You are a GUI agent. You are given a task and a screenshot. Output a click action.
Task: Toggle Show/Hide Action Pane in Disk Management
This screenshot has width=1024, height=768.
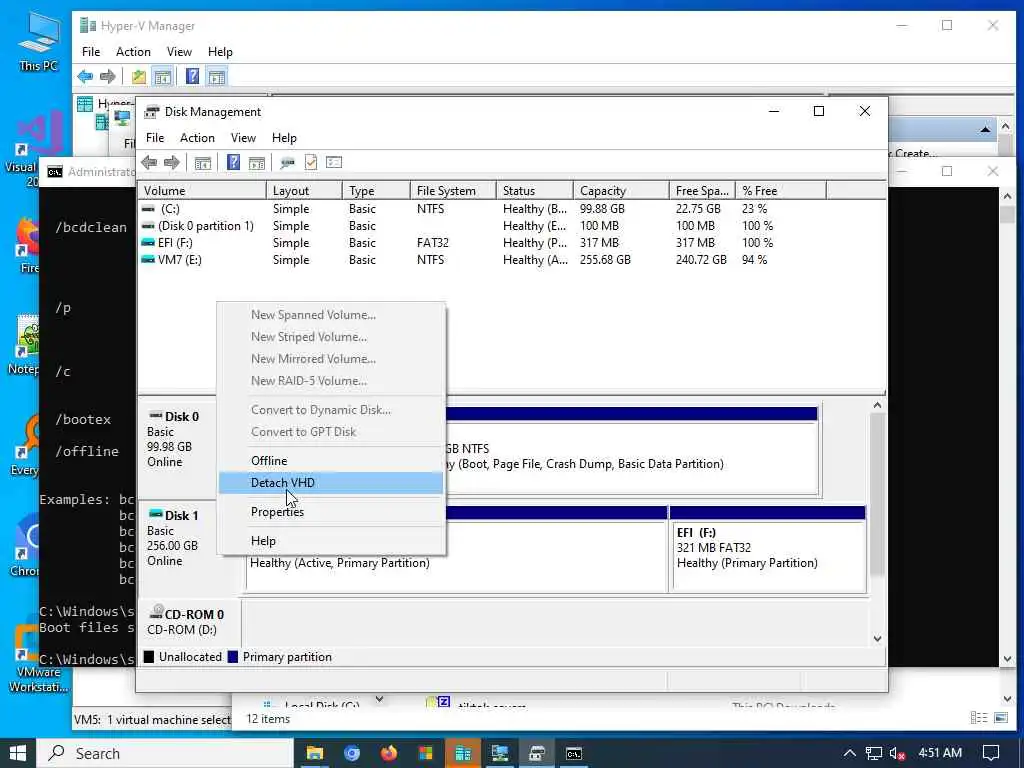(257, 163)
